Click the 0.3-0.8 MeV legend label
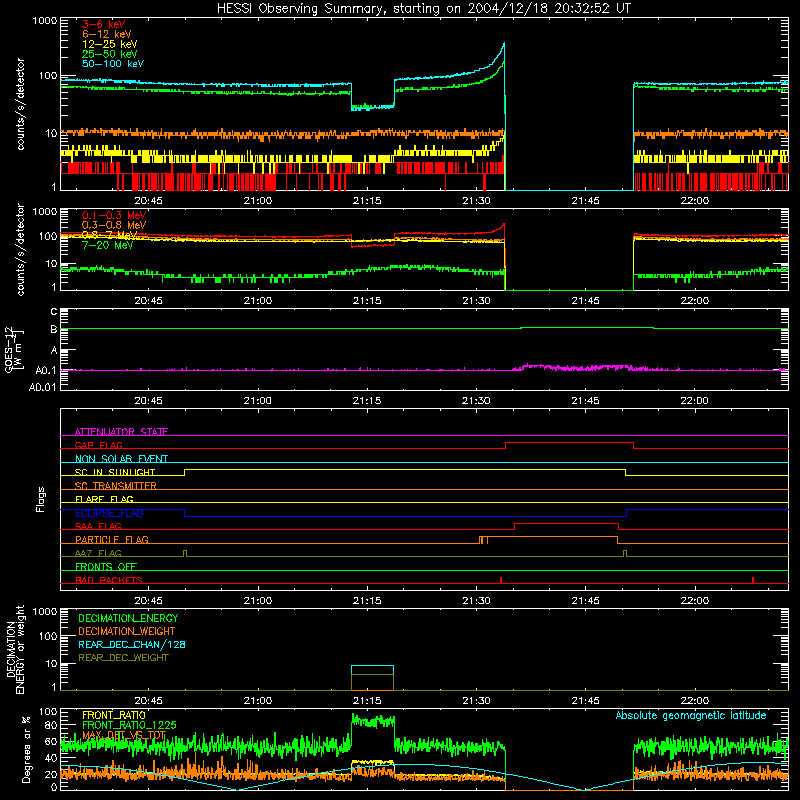The height and width of the screenshot is (800, 800). point(114,225)
